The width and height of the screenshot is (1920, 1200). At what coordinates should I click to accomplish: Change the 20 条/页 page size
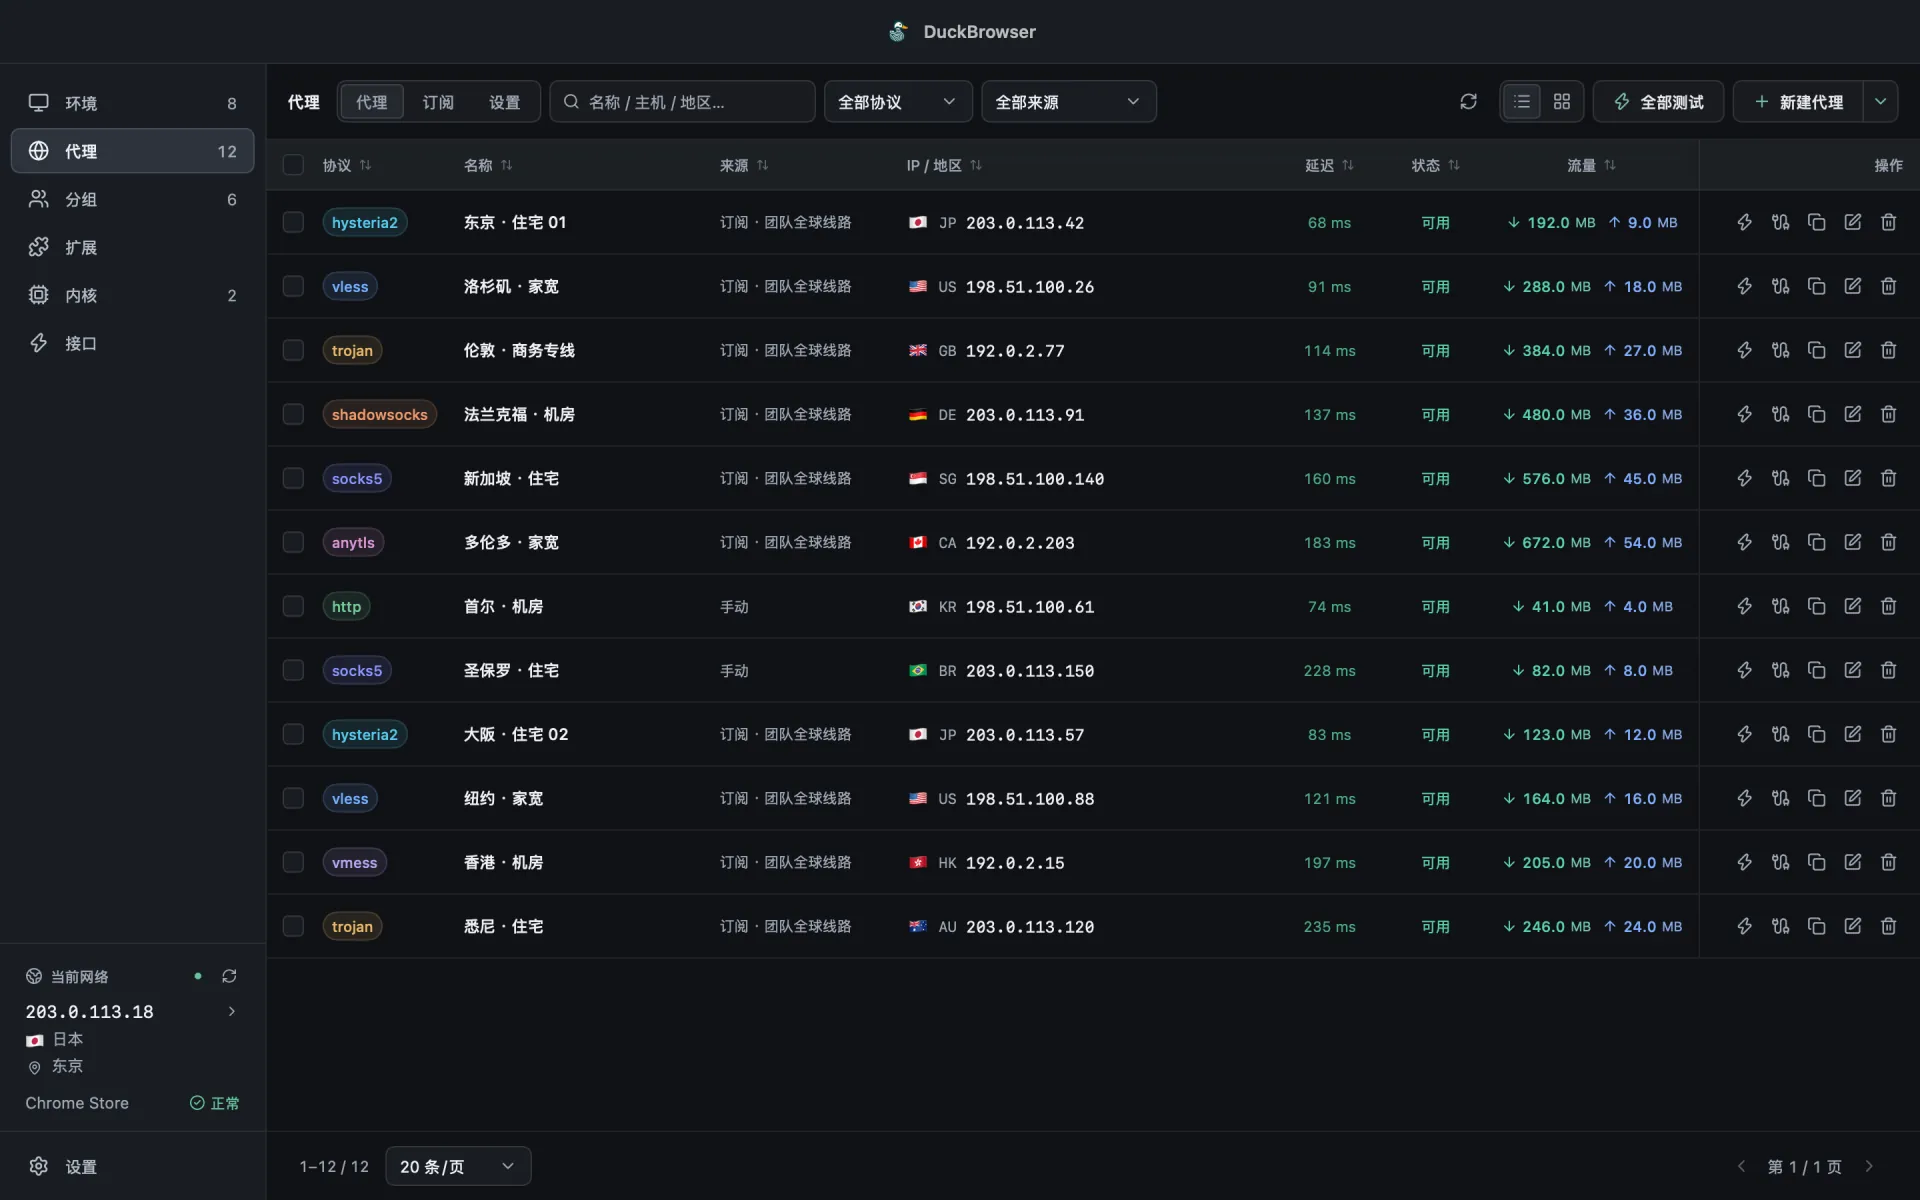[458, 1166]
